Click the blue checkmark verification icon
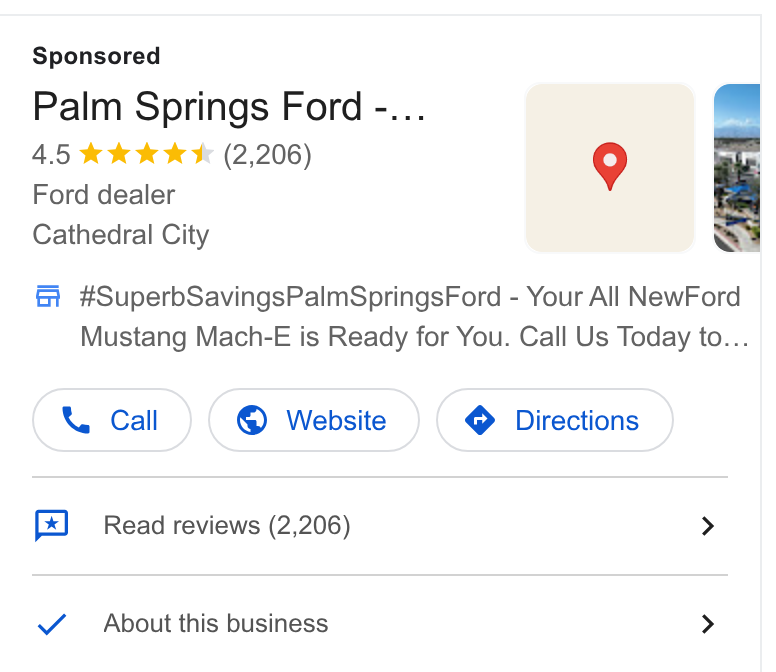776x672 pixels. pyautogui.click(x=52, y=624)
